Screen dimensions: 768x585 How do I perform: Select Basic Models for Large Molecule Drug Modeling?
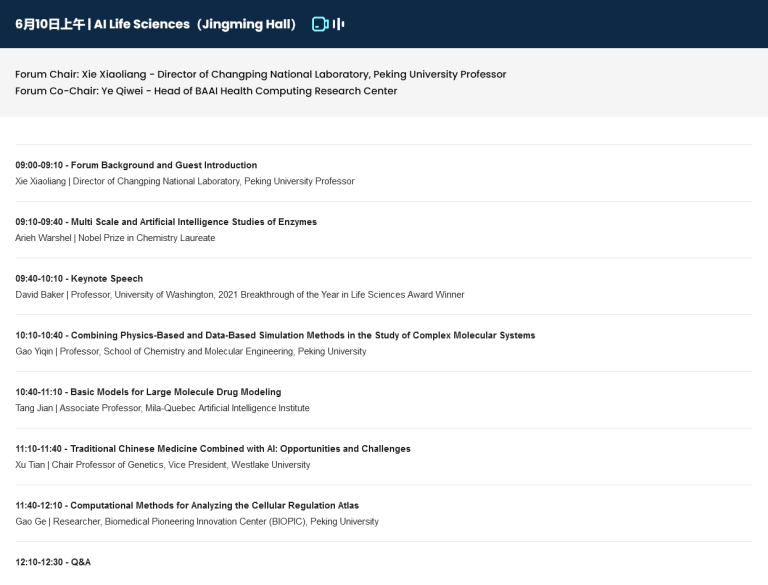pyautogui.click(x=148, y=392)
